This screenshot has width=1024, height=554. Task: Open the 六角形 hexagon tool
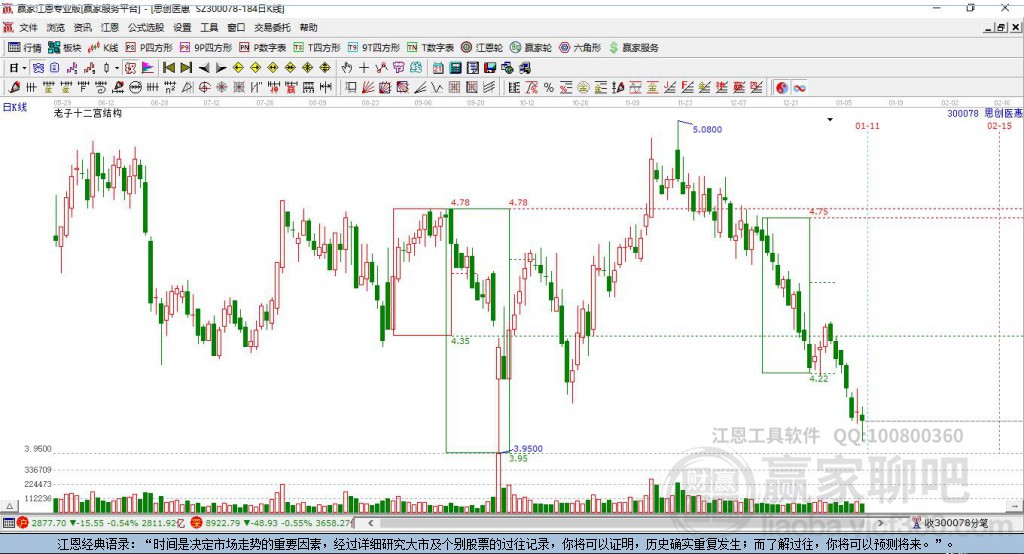point(580,48)
